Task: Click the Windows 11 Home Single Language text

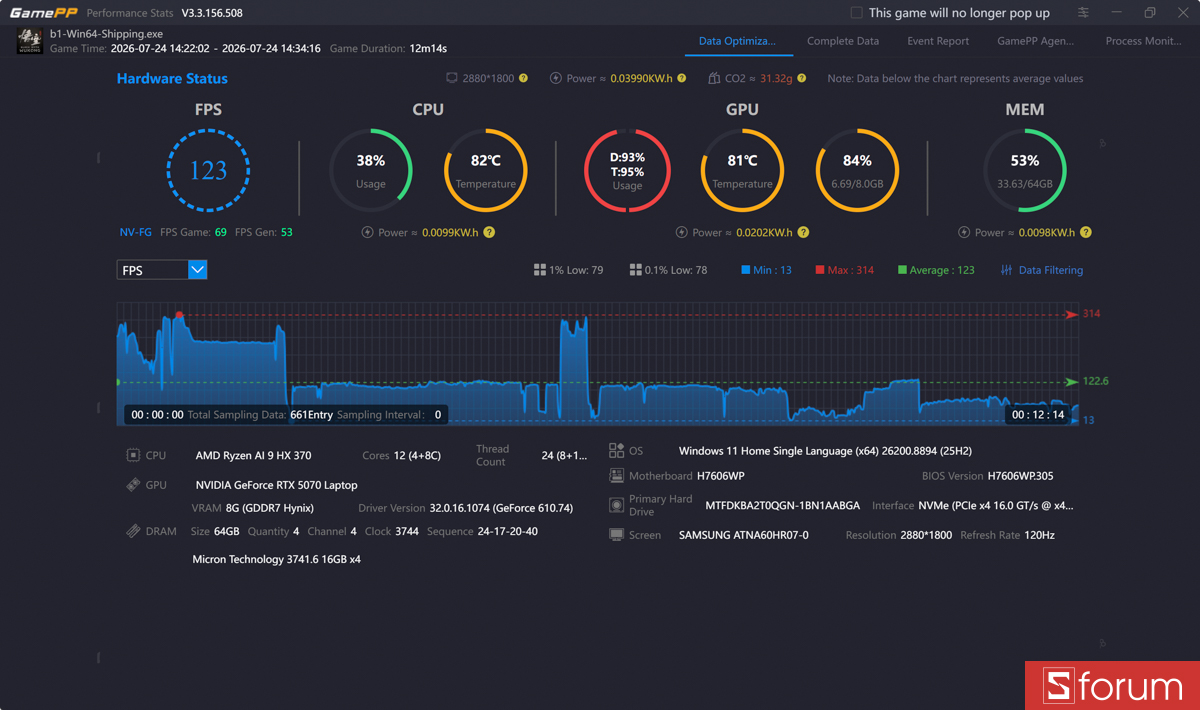Action: coord(826,451)
